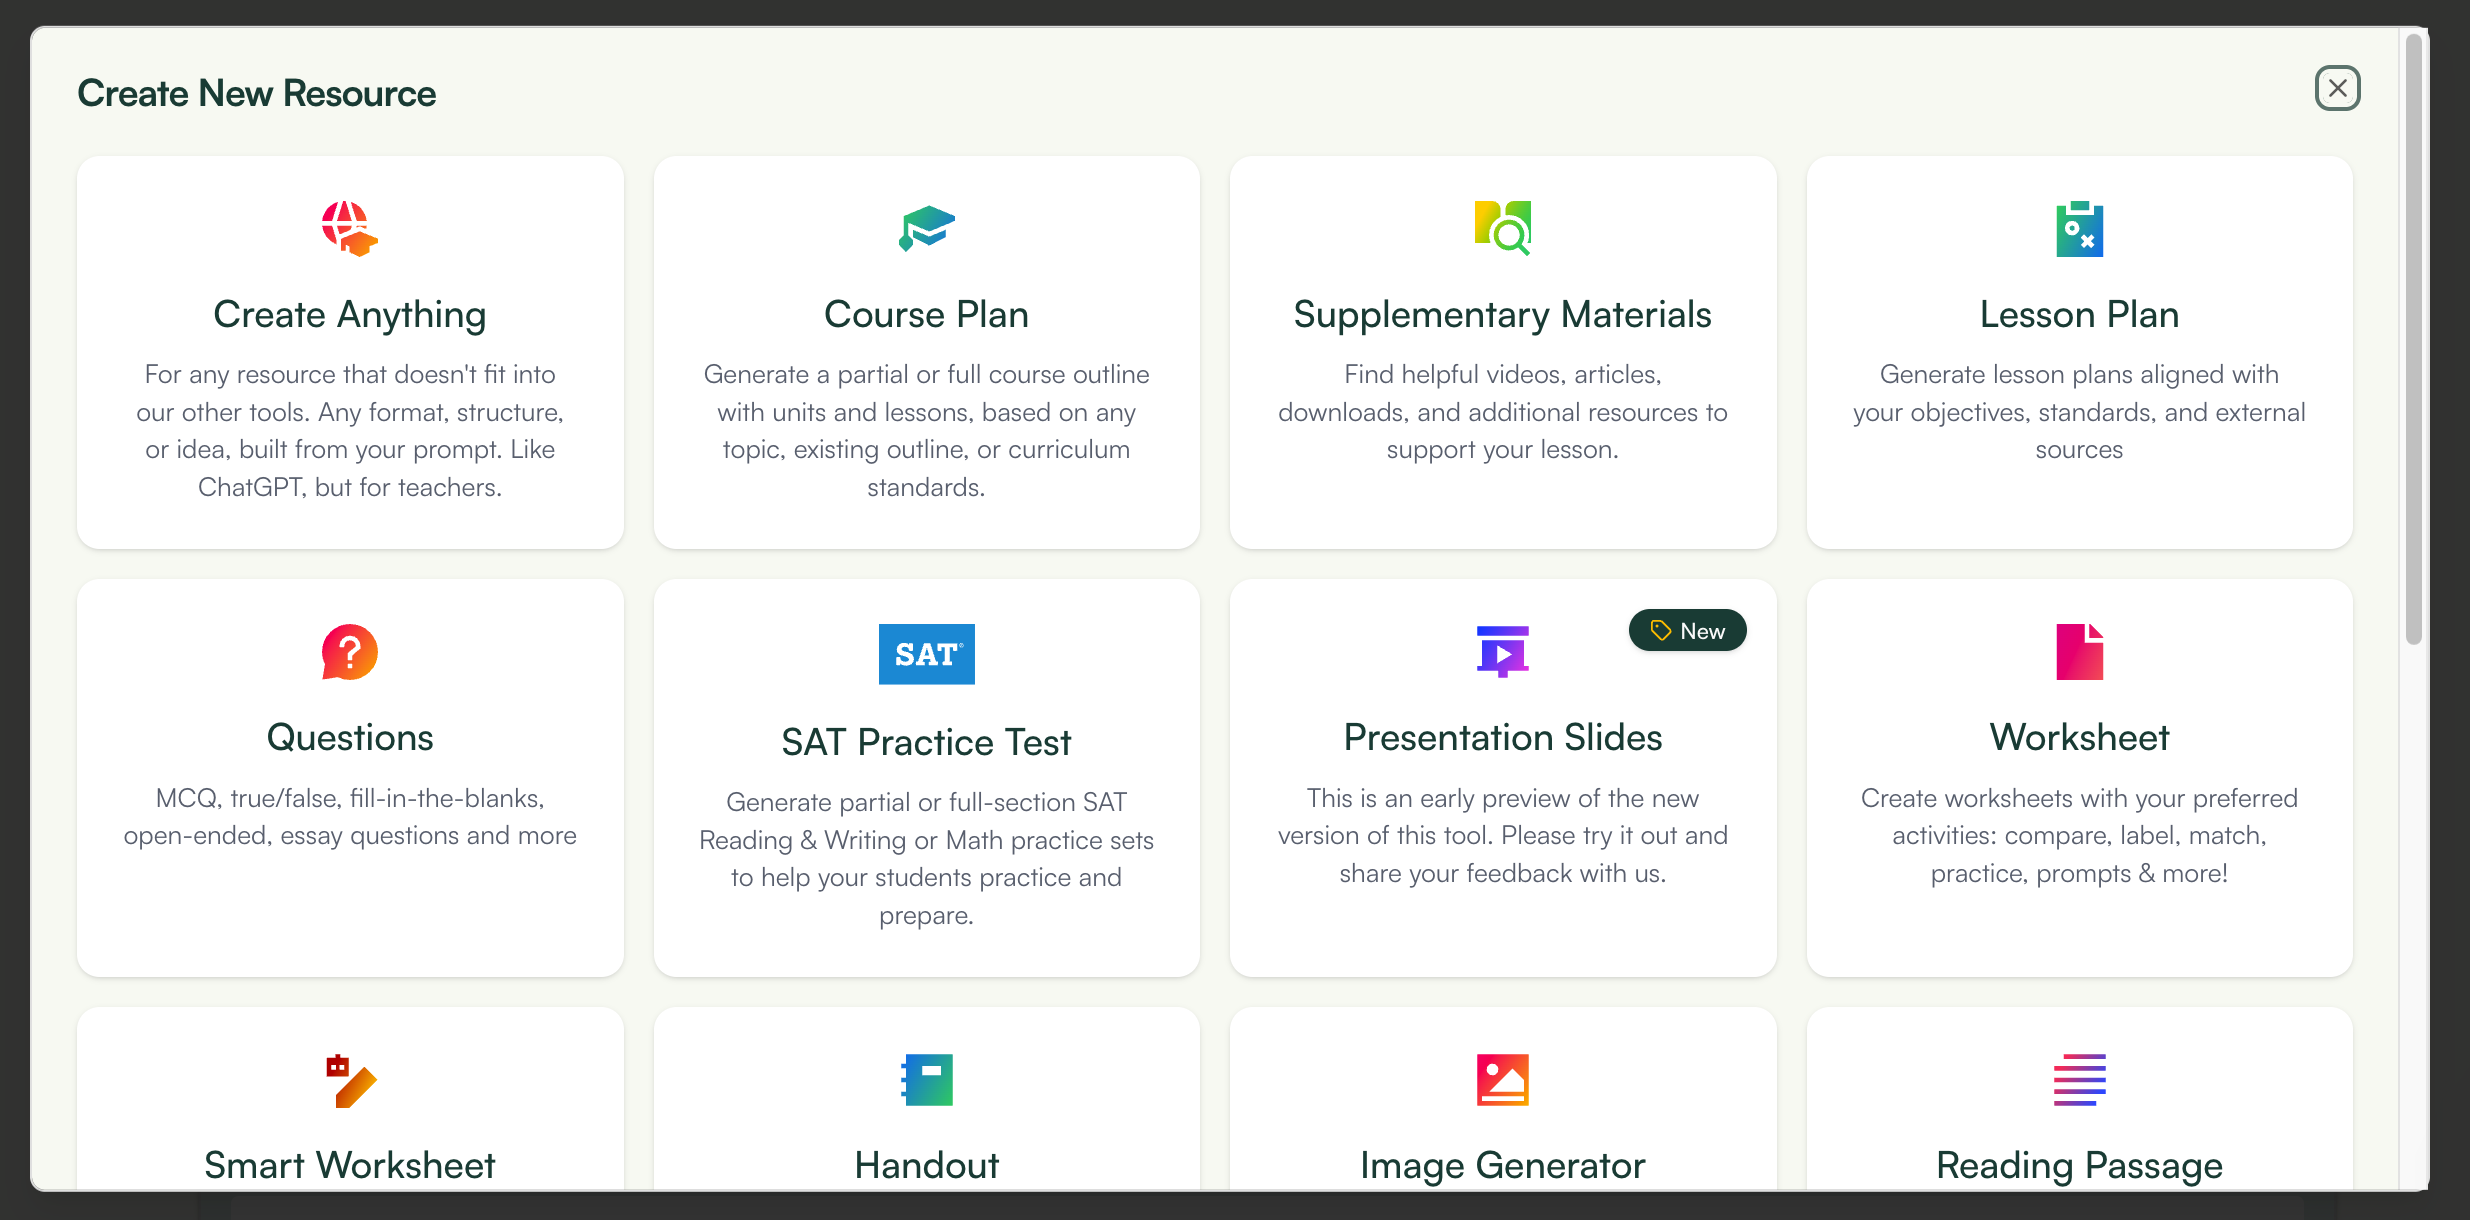Viewport: 2470px width, 1220px height.
Task: Click the Course Plan graduation cap icon
Action: 925,228
